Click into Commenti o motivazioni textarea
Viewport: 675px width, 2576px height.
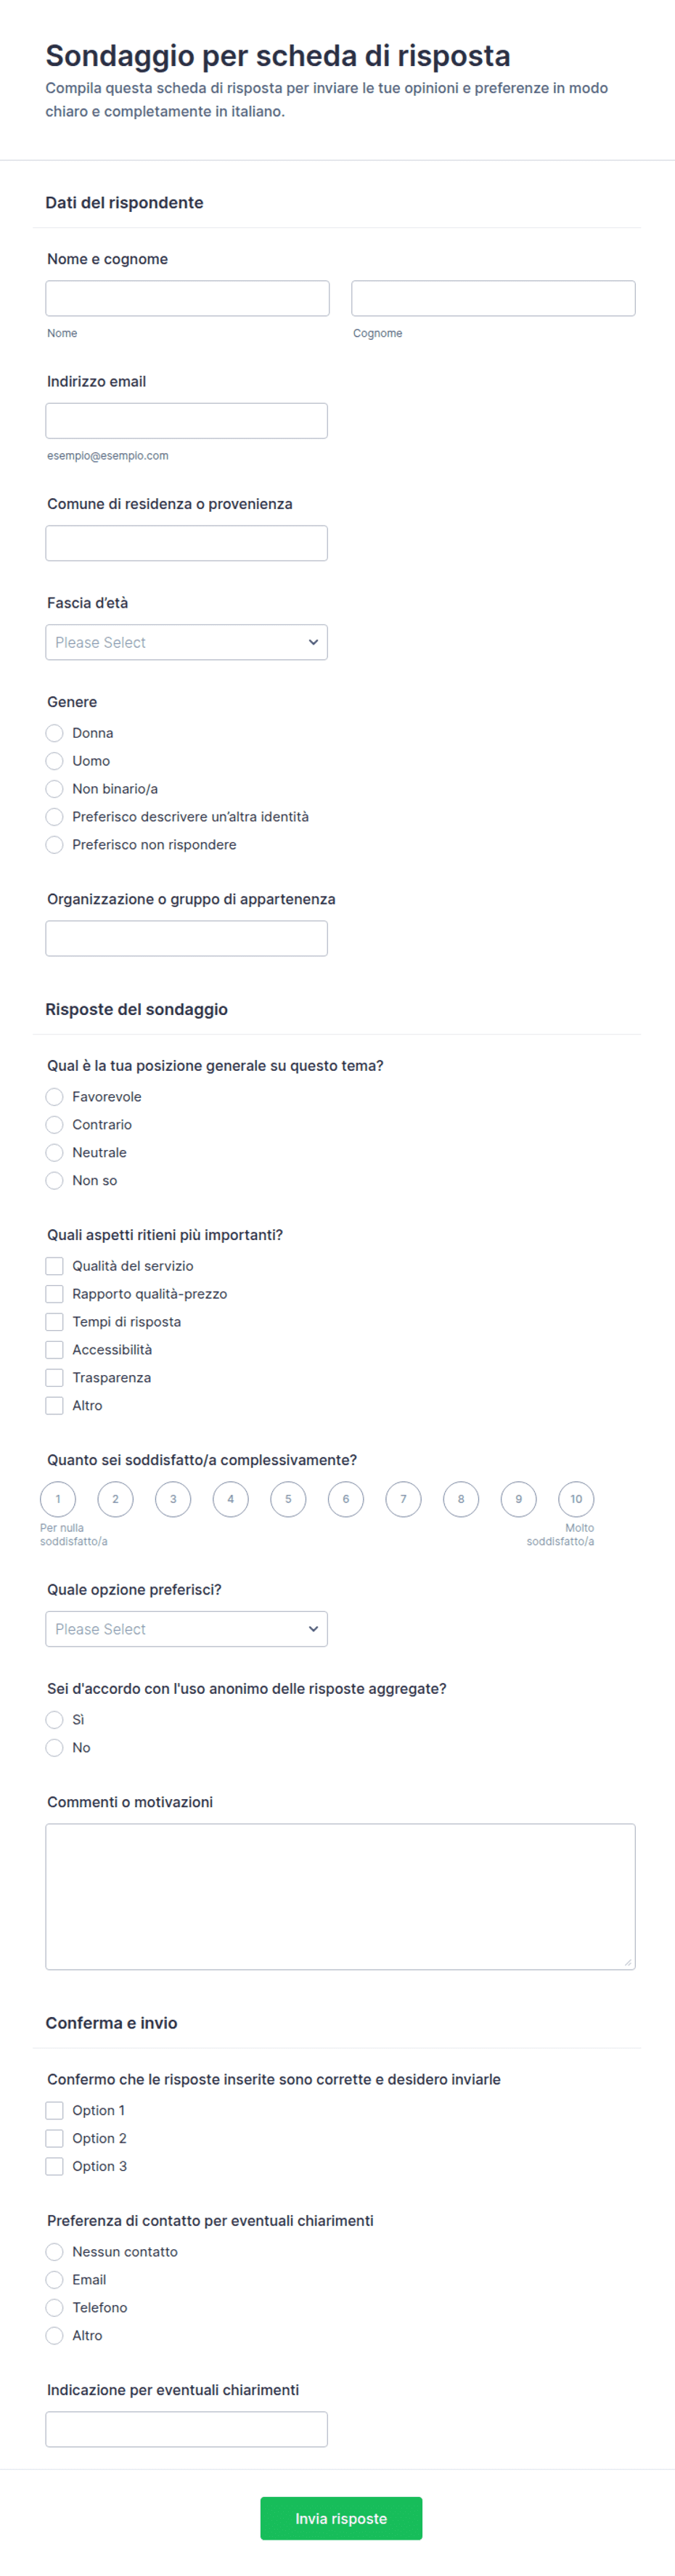[340, 1897]
